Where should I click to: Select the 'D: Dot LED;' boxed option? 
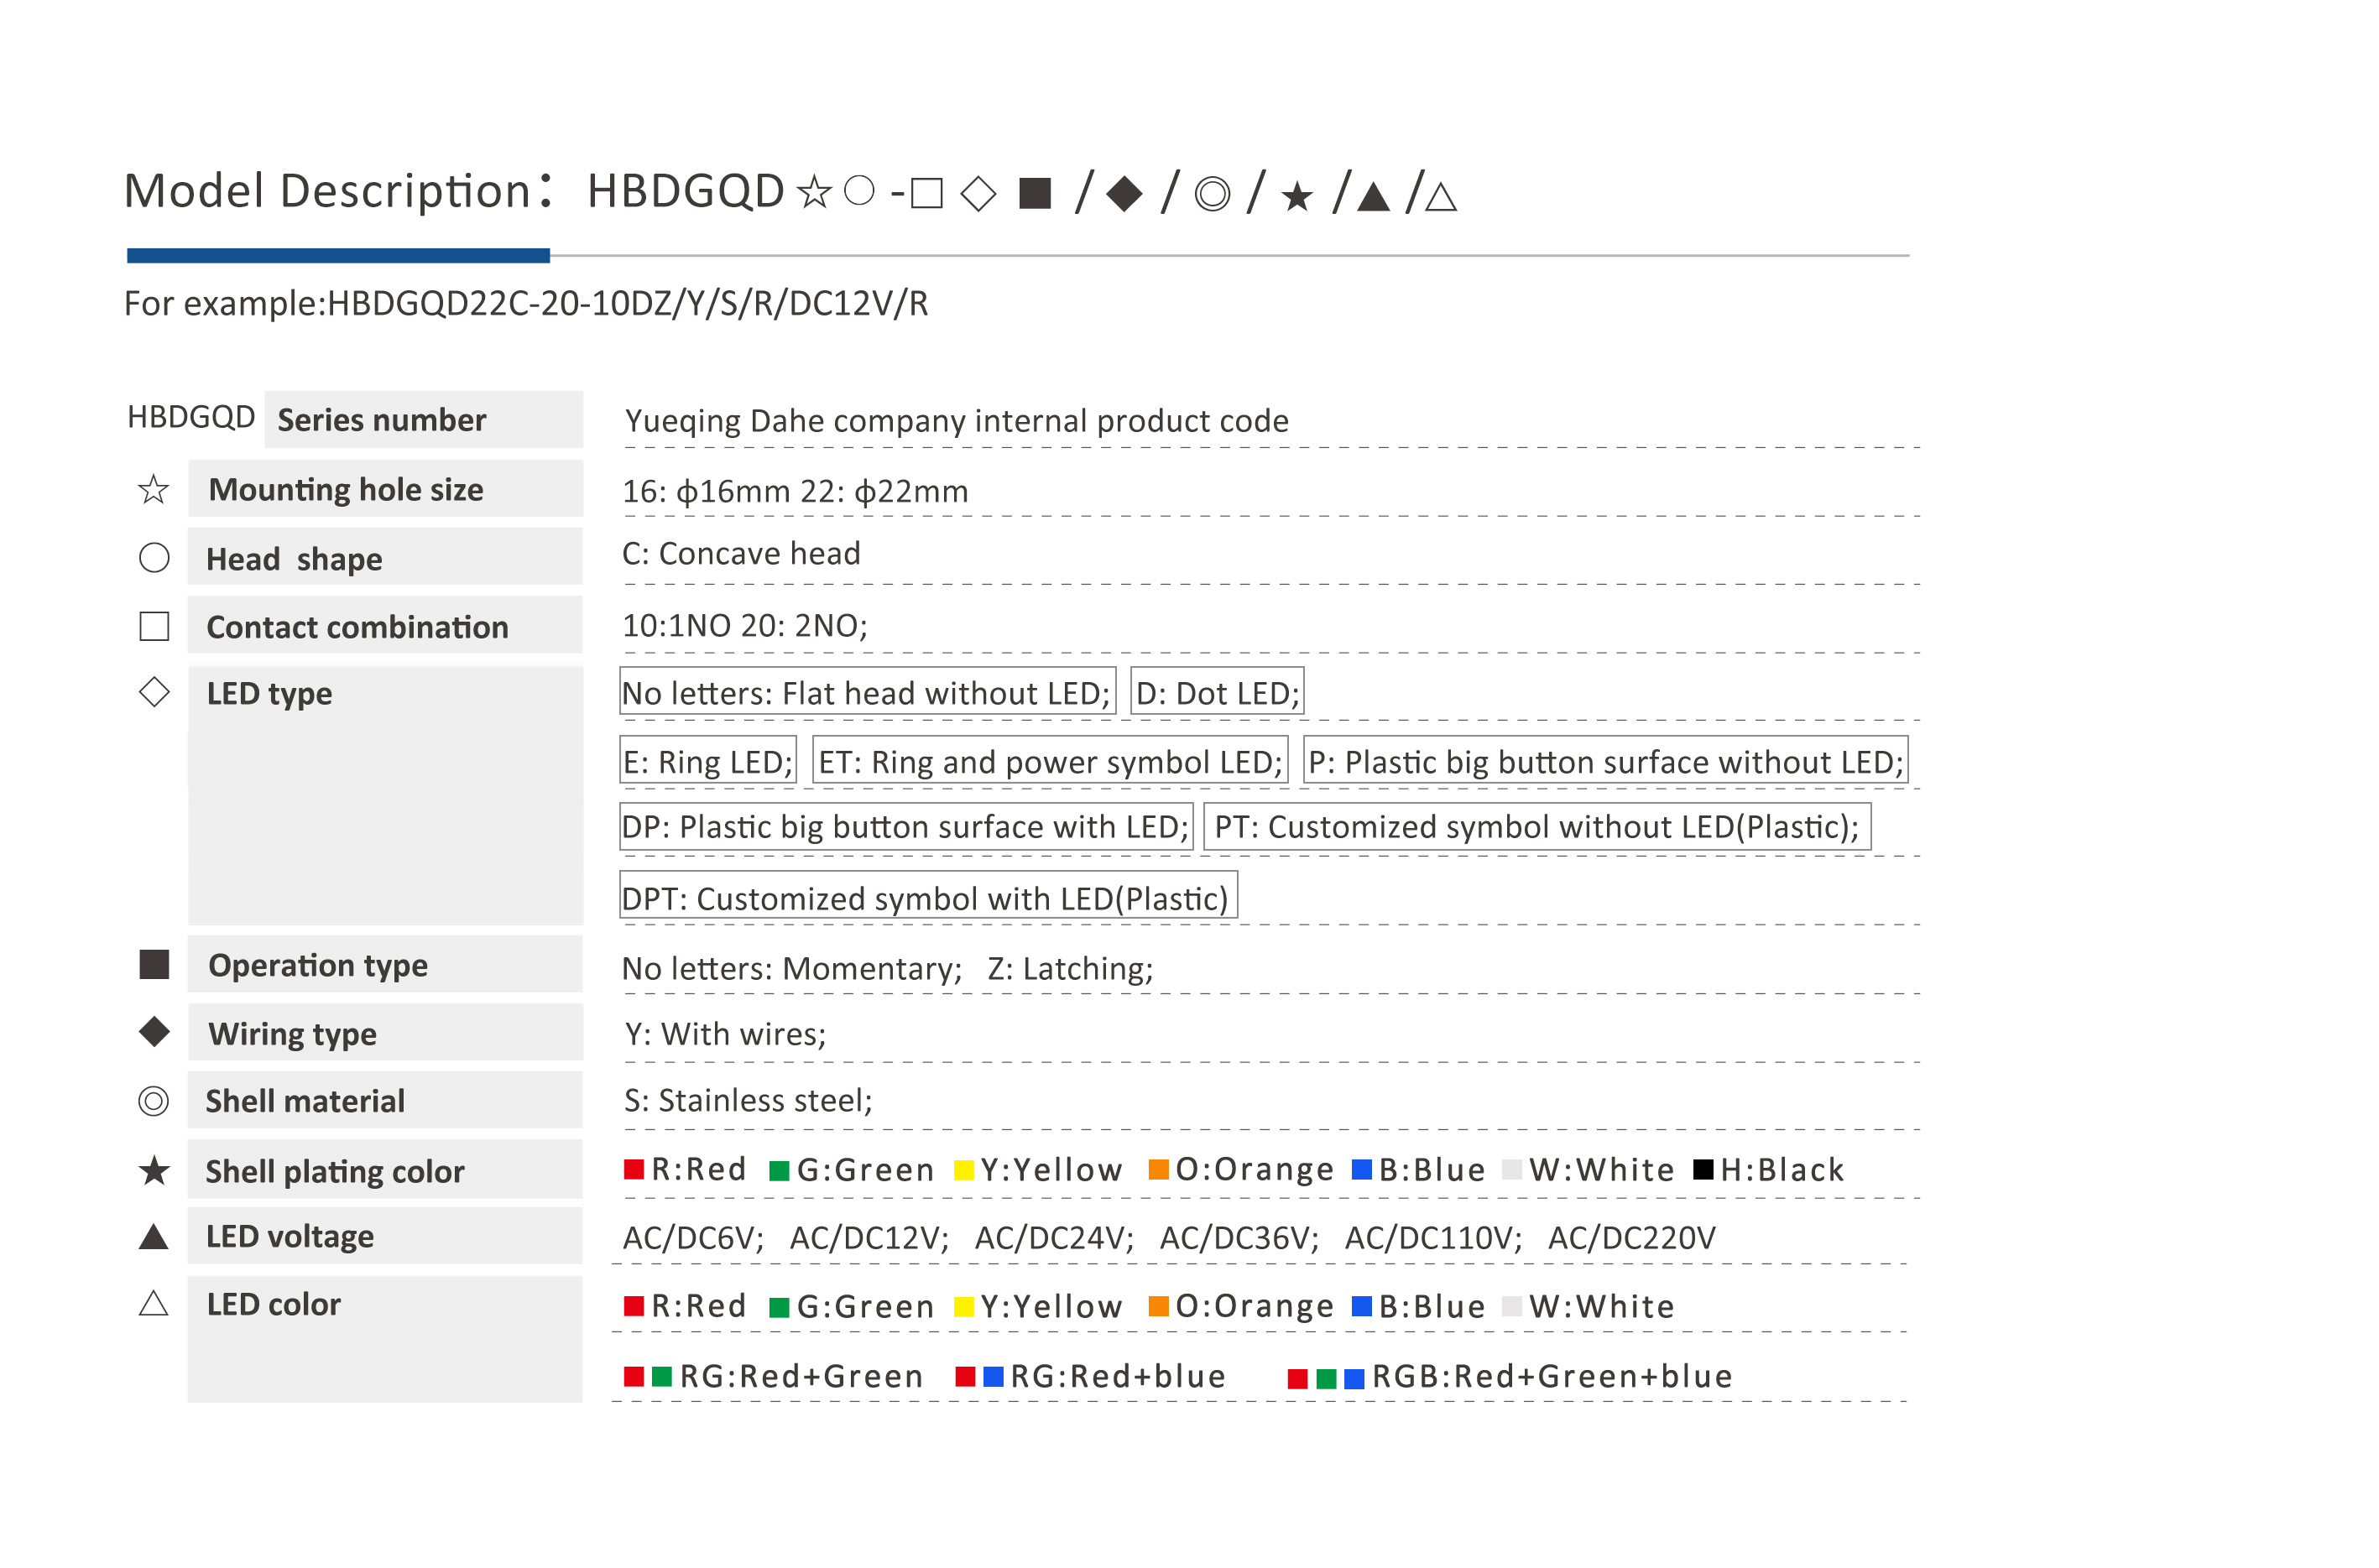tap(1217, 693)
